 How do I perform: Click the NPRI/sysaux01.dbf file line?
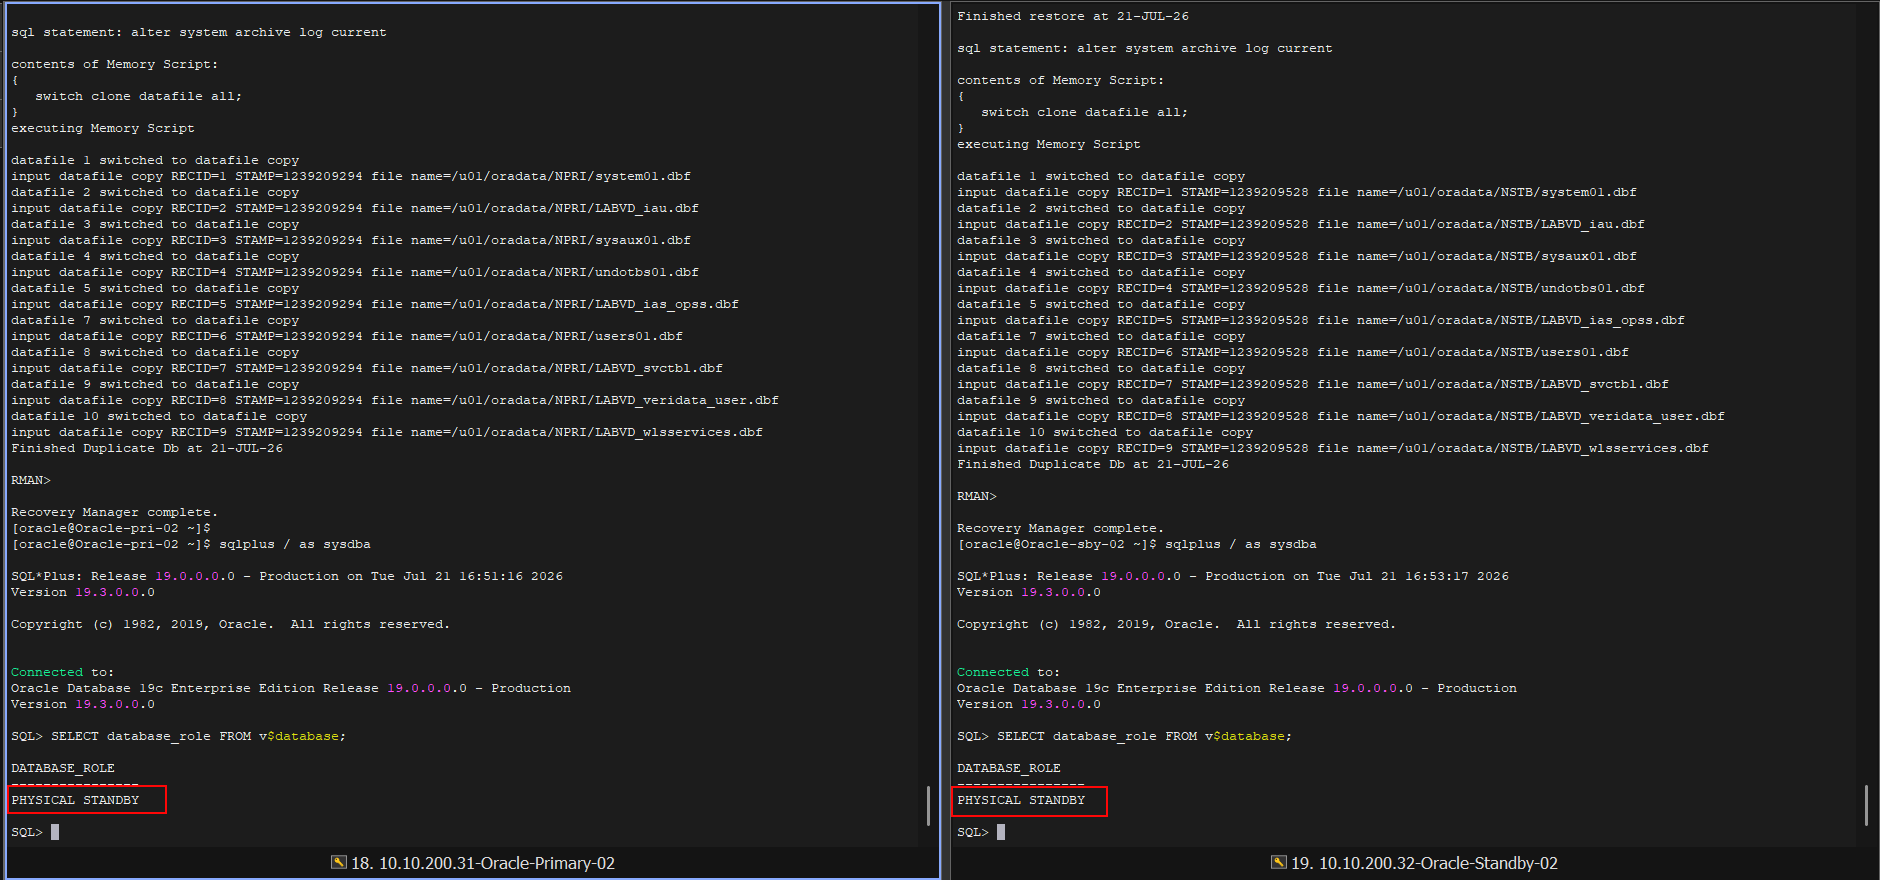[x=351, y=240]
